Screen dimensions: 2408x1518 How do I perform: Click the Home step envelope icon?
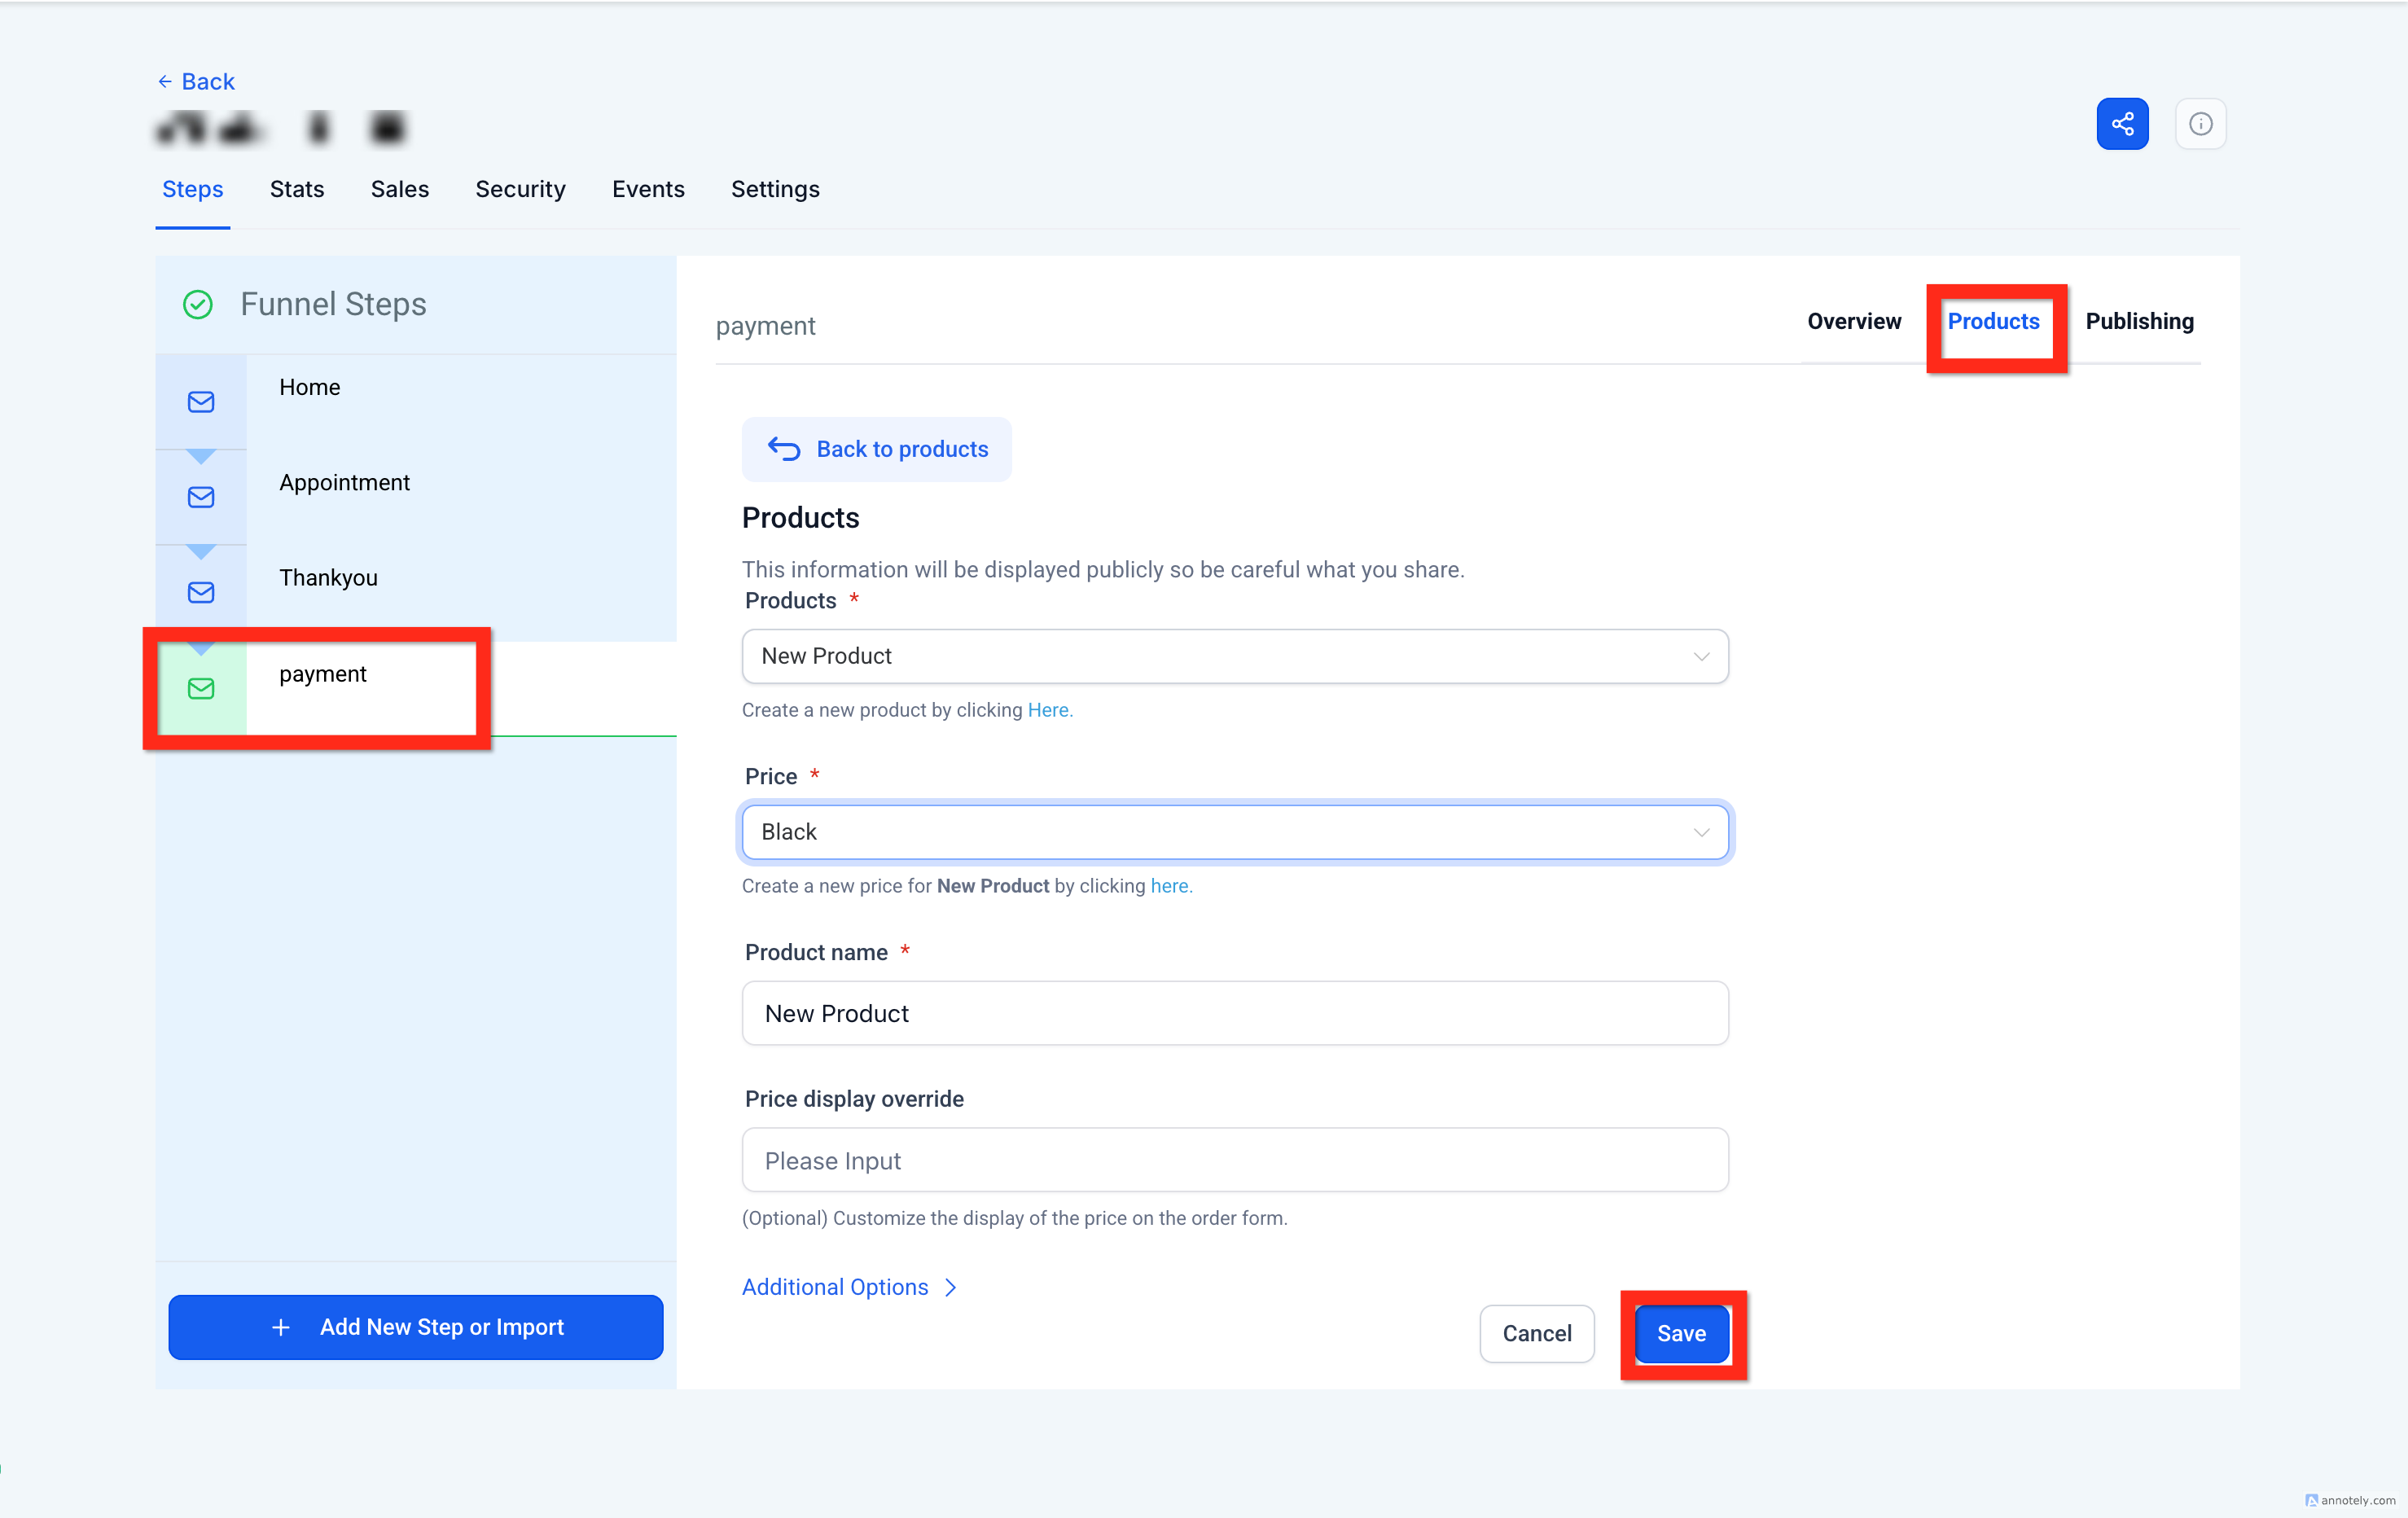201,402
